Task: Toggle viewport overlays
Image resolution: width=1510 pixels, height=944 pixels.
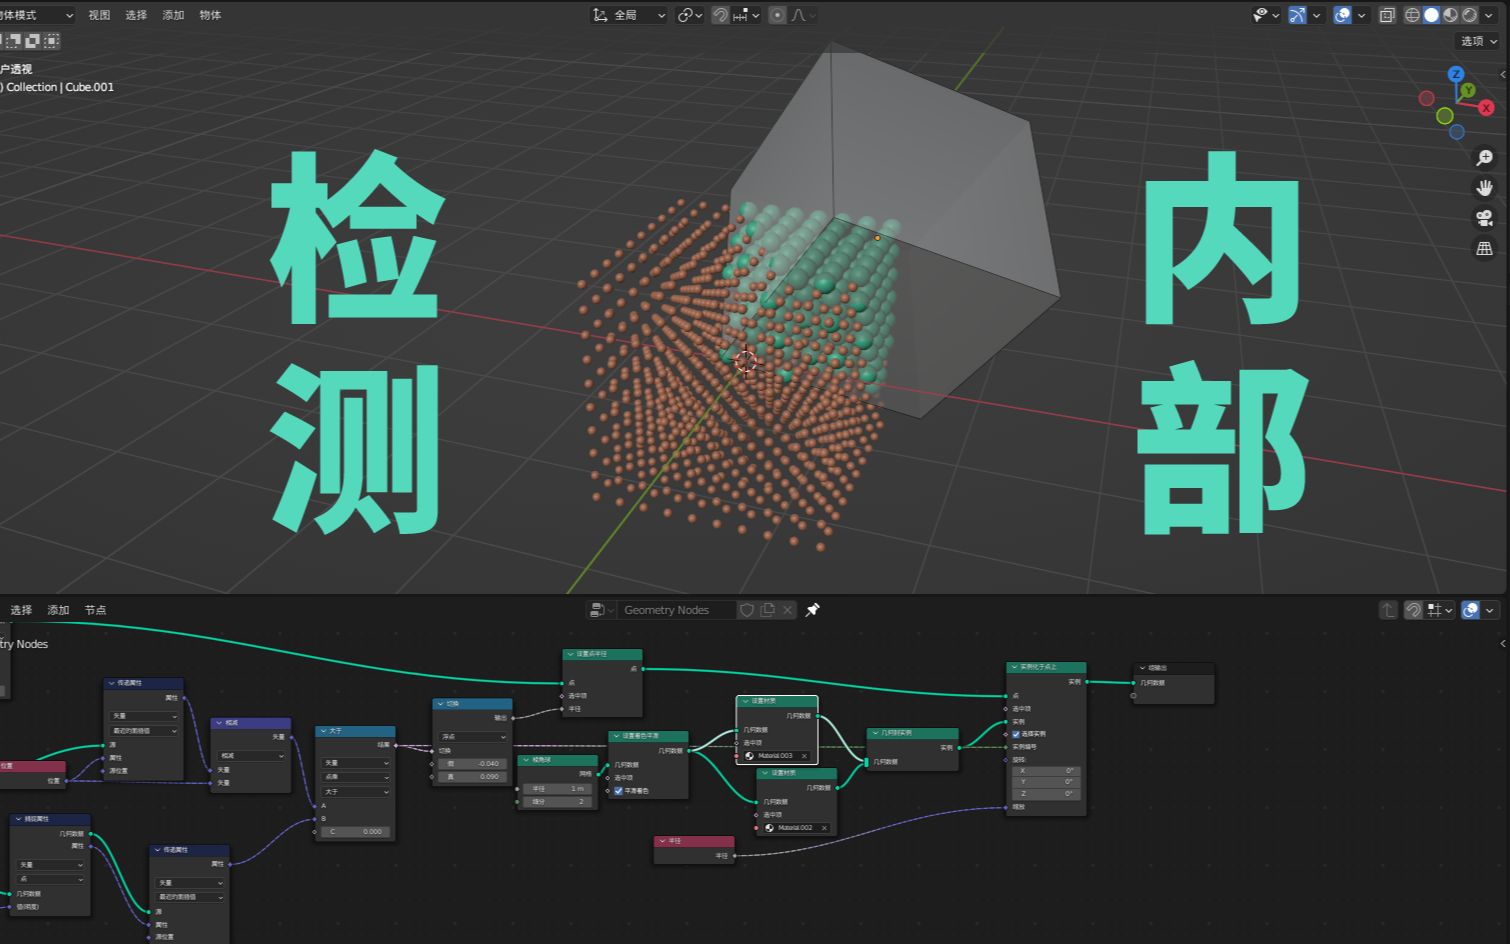Action: (x=1343, y=15)
